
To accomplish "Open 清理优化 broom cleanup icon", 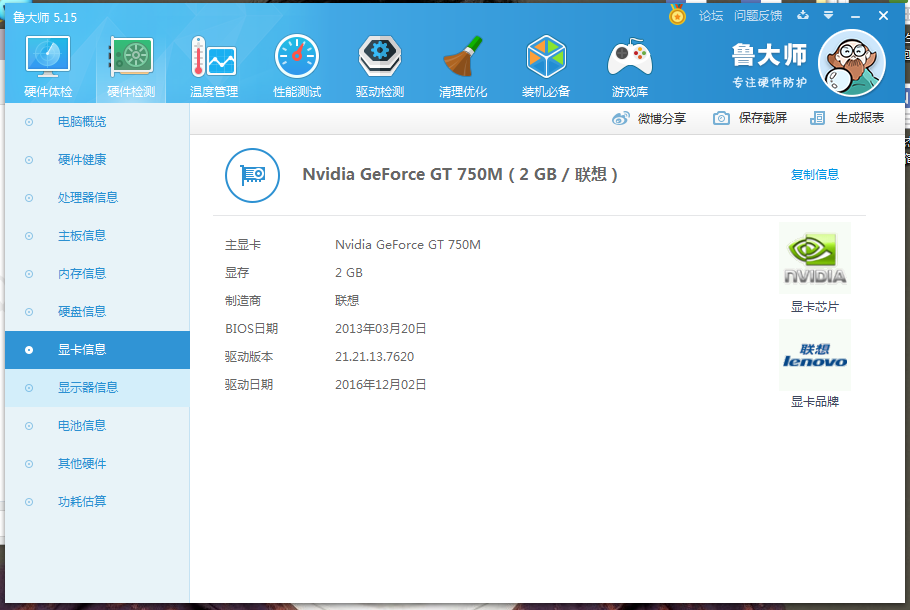I will coord(463,56).
